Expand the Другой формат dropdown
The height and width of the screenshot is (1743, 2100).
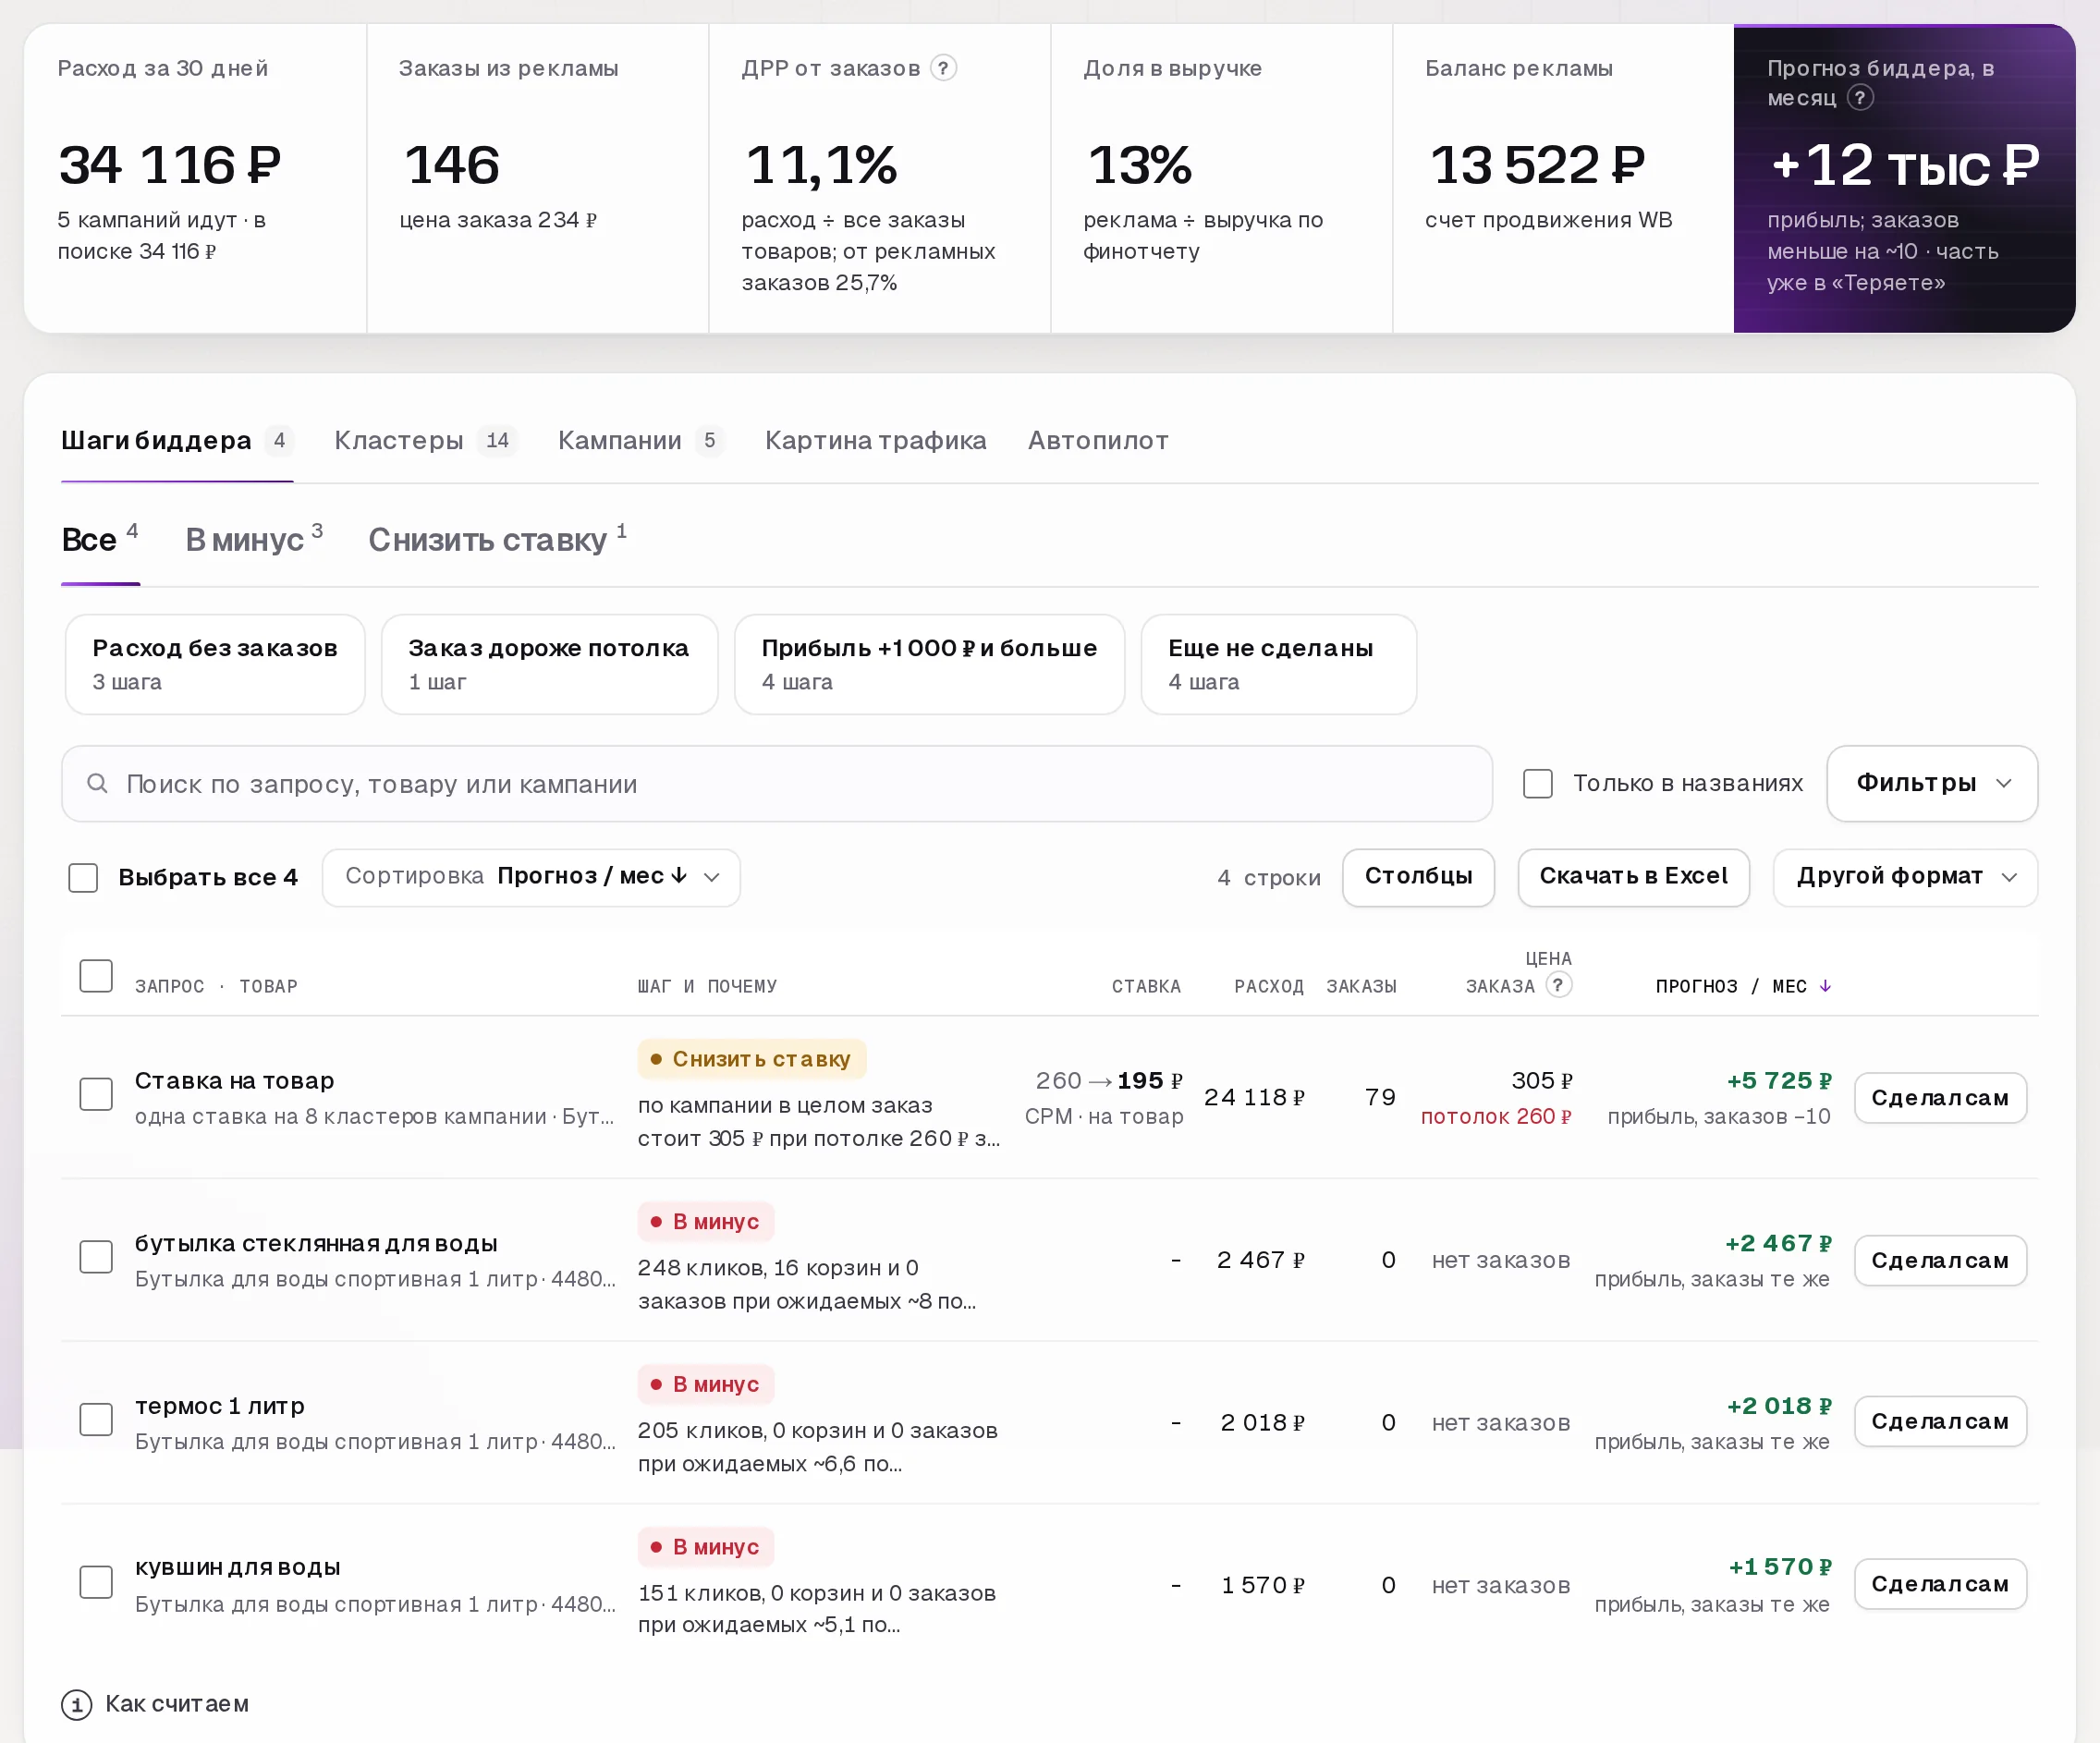1905,877
